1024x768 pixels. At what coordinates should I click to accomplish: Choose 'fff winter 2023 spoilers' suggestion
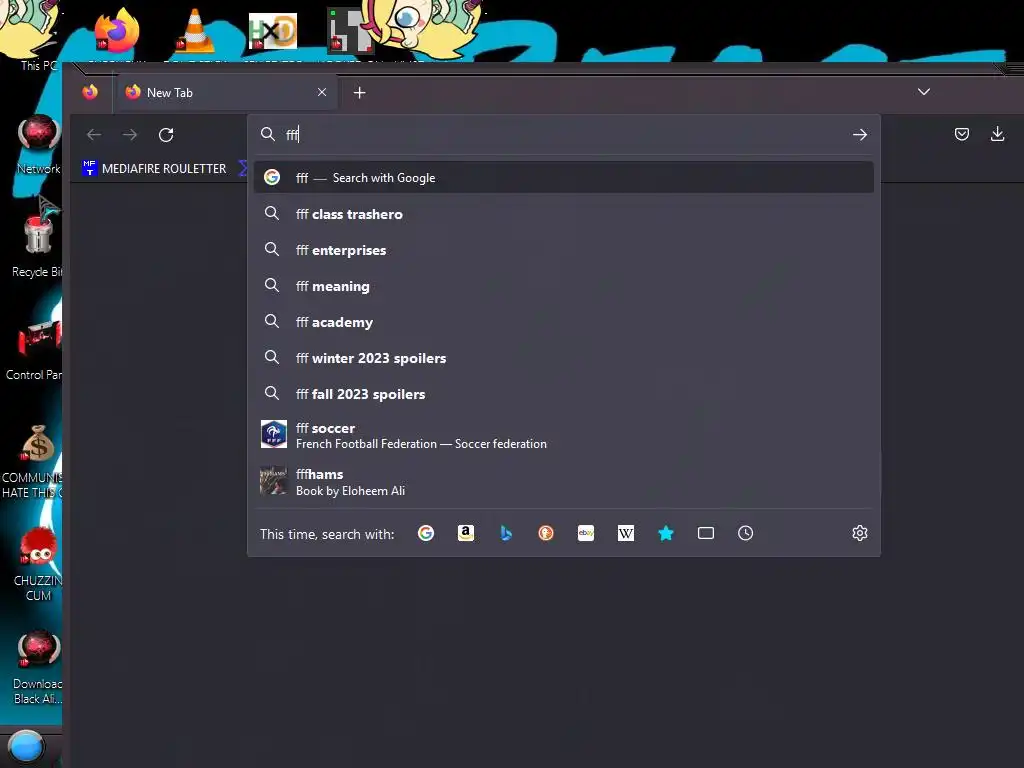click(x=564, y=358)
